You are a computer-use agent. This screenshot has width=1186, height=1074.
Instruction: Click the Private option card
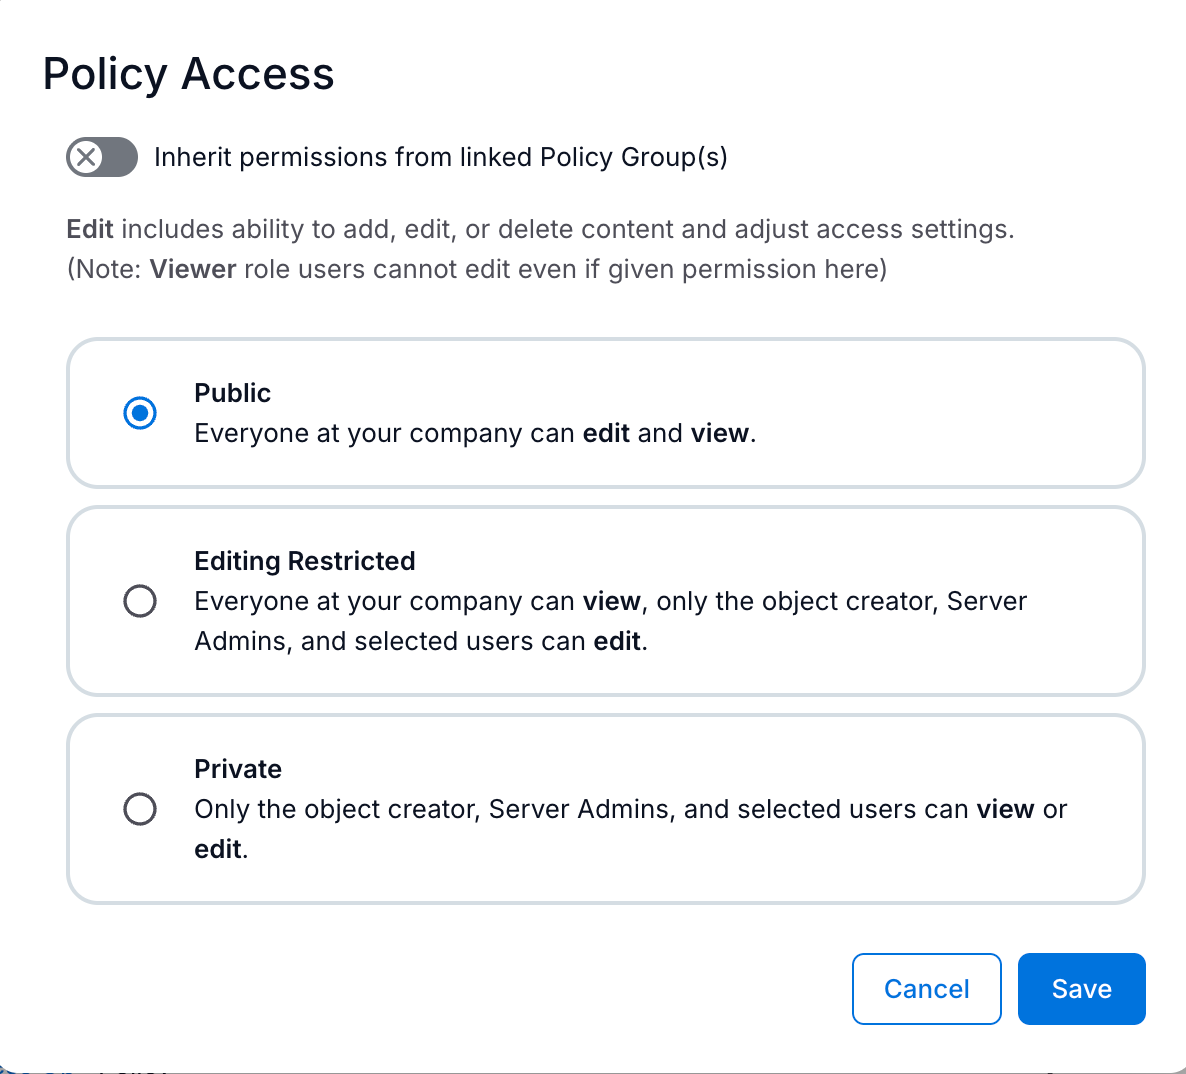[605, 808]
